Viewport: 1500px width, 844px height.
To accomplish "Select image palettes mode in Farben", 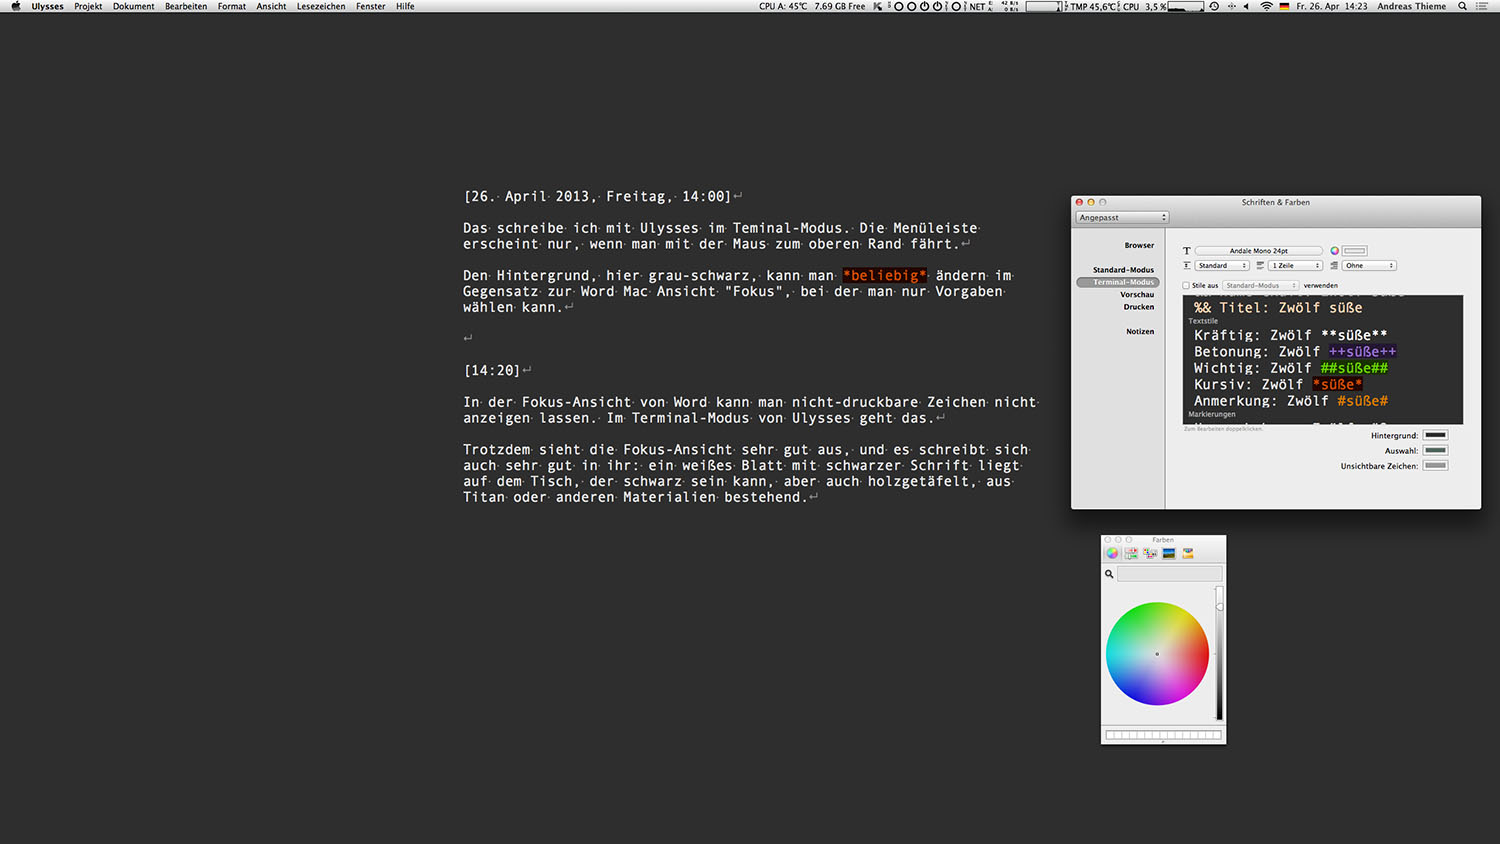I will point(1169,553).
